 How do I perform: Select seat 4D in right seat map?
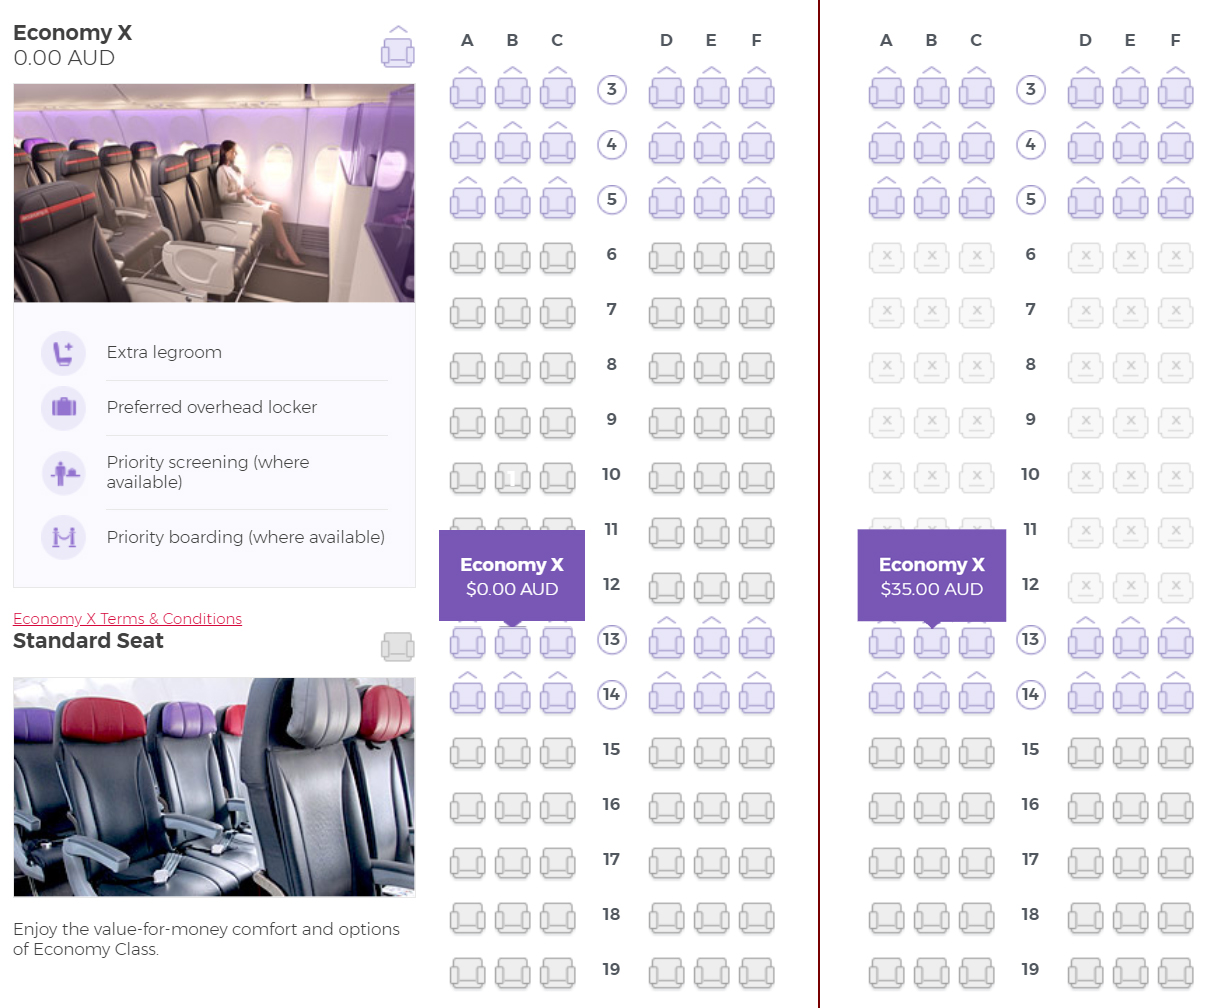(x=1085, y=144)
